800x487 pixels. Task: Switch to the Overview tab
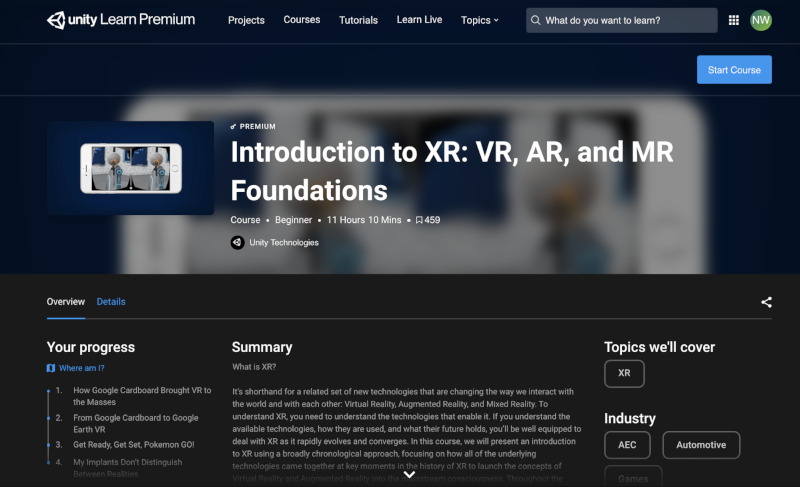coord(66,302)
